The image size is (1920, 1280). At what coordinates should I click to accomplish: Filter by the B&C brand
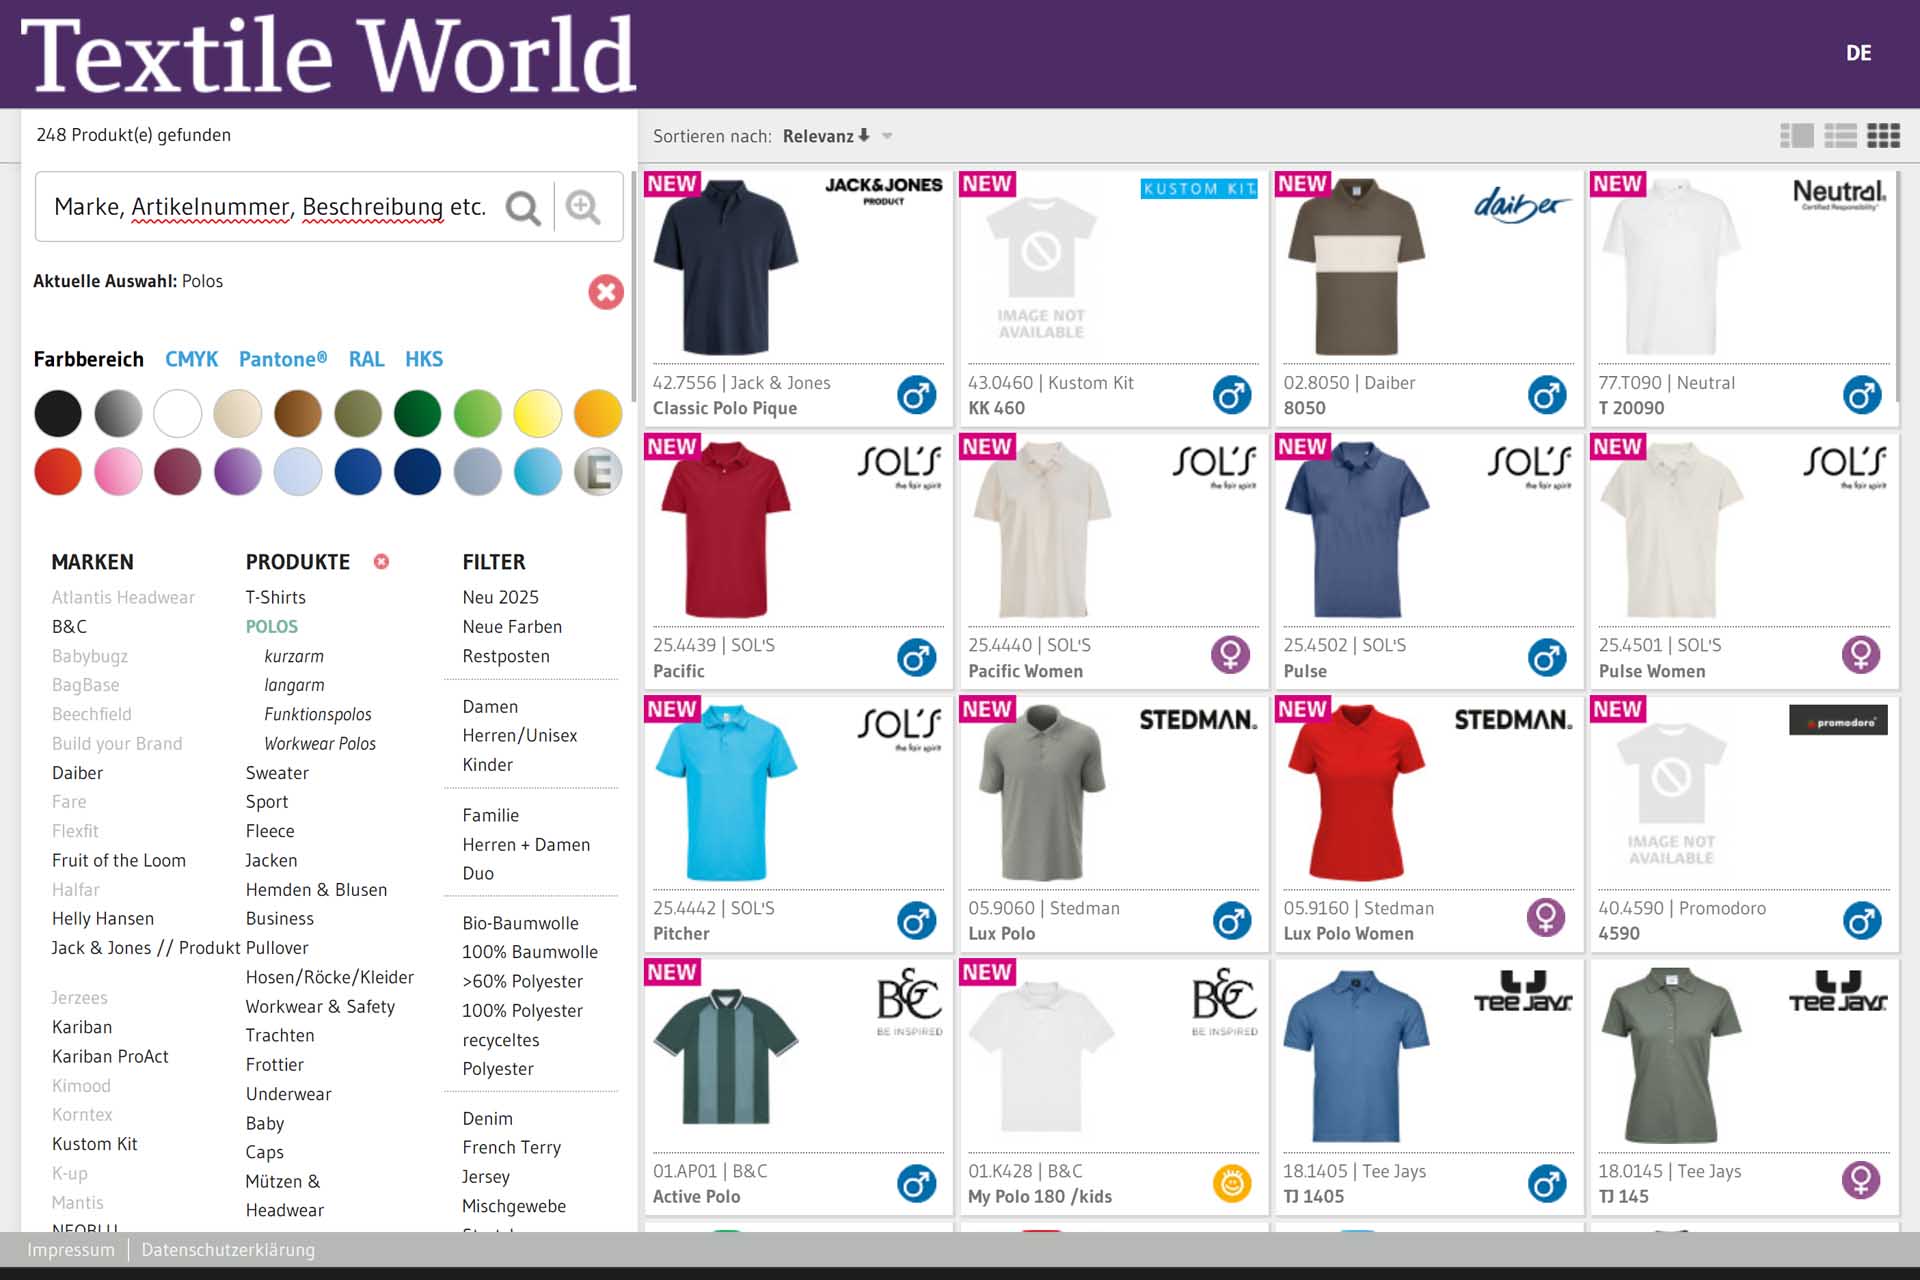click(69, 627)
